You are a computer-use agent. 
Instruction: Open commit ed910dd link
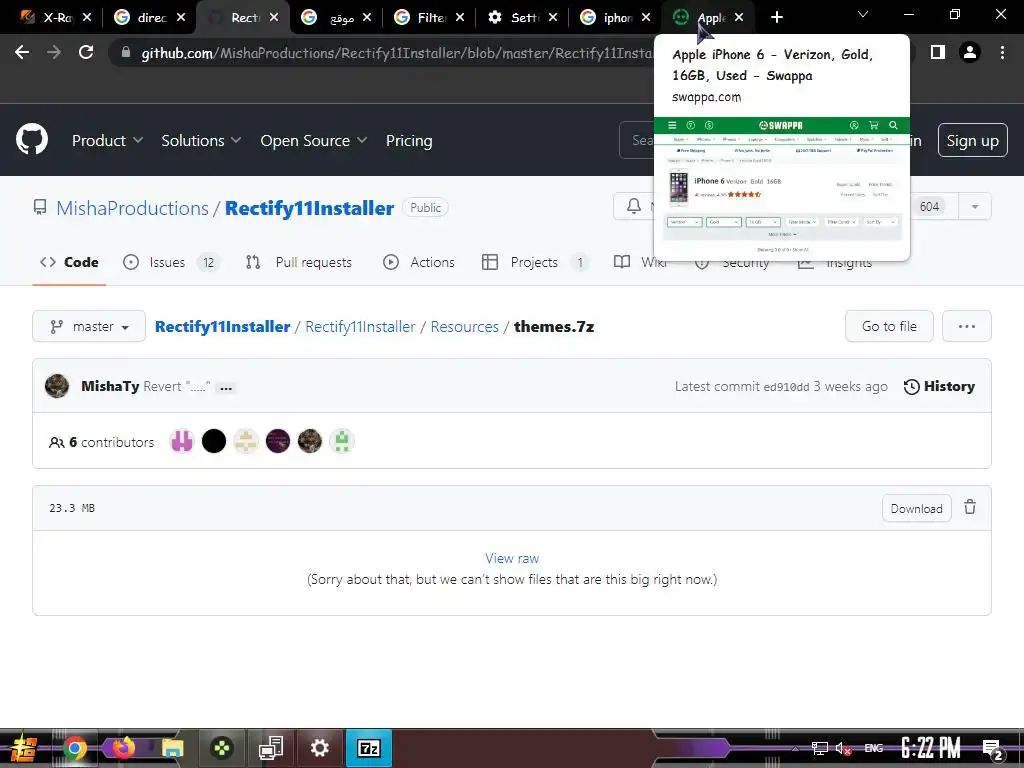coord(786,387)
